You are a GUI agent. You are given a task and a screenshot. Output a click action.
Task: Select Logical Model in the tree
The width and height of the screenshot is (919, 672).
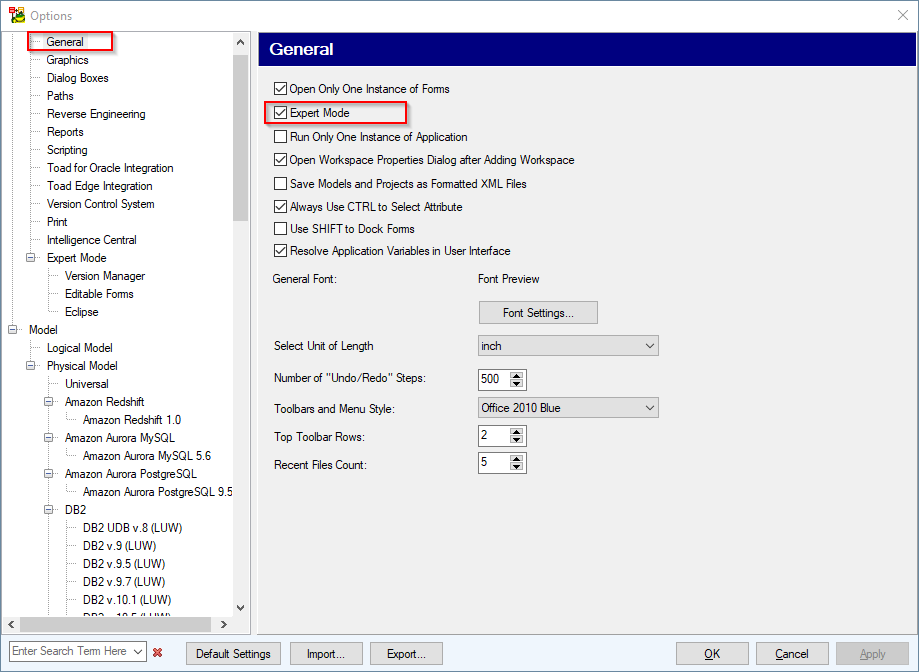click(x=80, y=348)
